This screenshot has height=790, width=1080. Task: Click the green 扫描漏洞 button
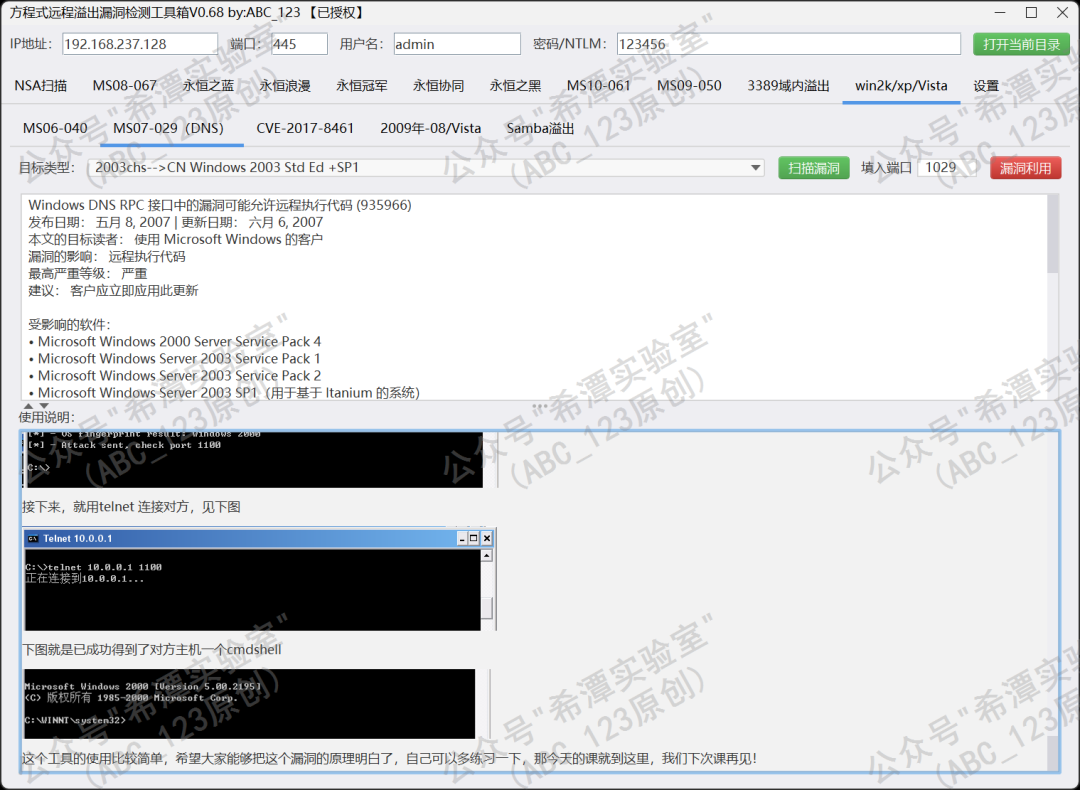coord(813,168)
